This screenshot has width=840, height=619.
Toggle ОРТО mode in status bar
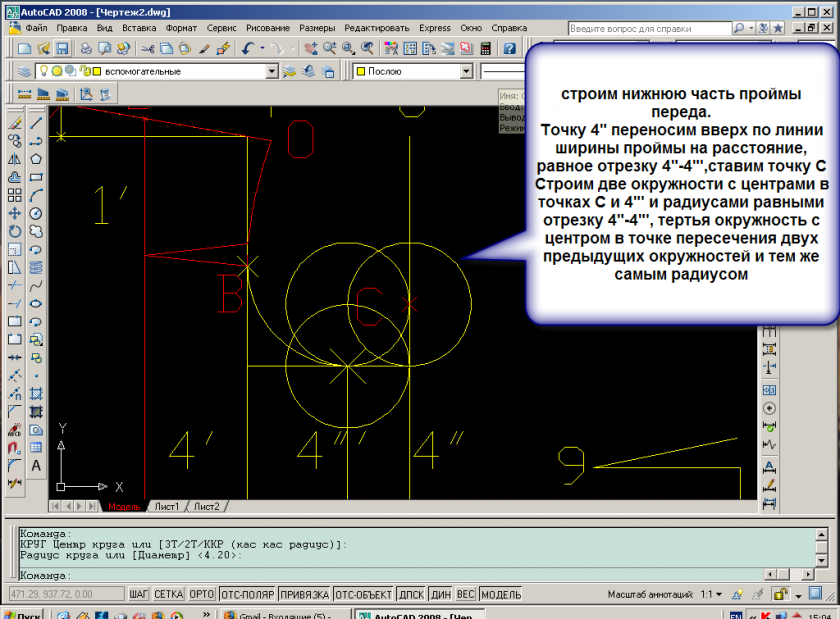point(202,594)
